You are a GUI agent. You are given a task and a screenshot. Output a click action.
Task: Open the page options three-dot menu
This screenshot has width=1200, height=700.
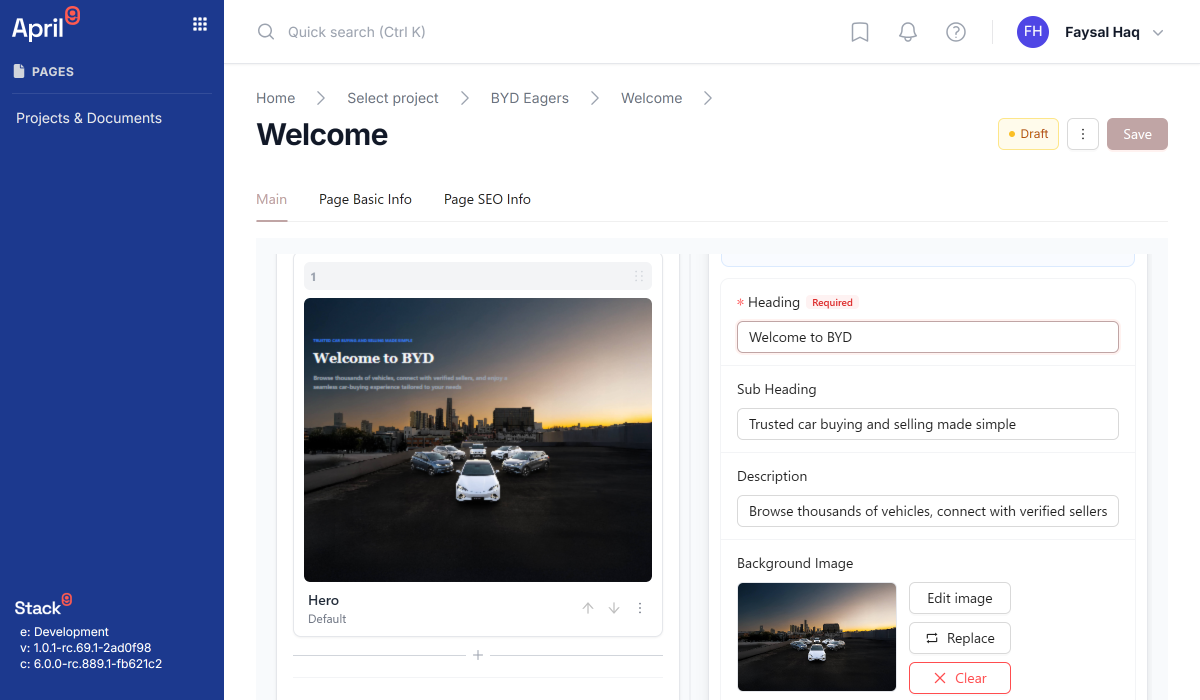pyautogui.click(x=1083, y=134)
